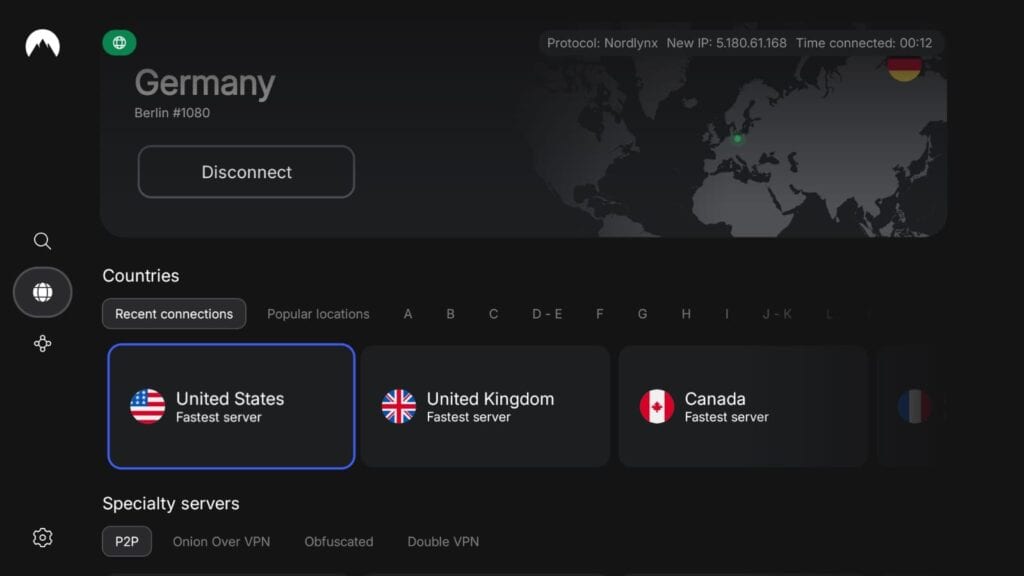Viewport: 1024px width, 576px height.
Task: Click the NordVPN logo
Action: (42, 43)
